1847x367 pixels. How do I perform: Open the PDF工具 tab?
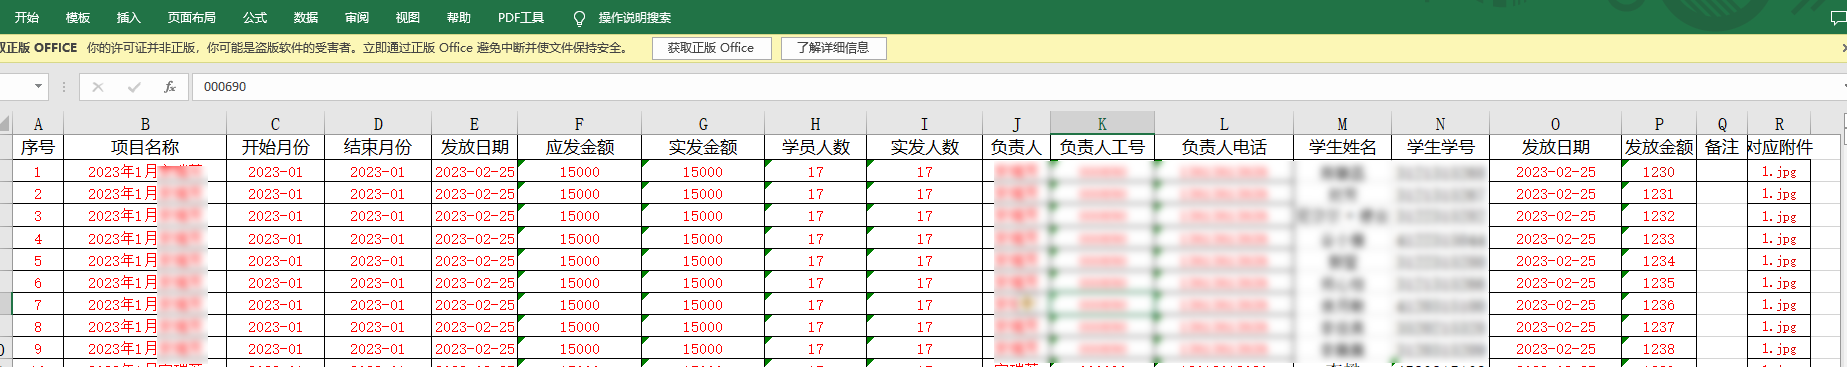pos(521,18)
